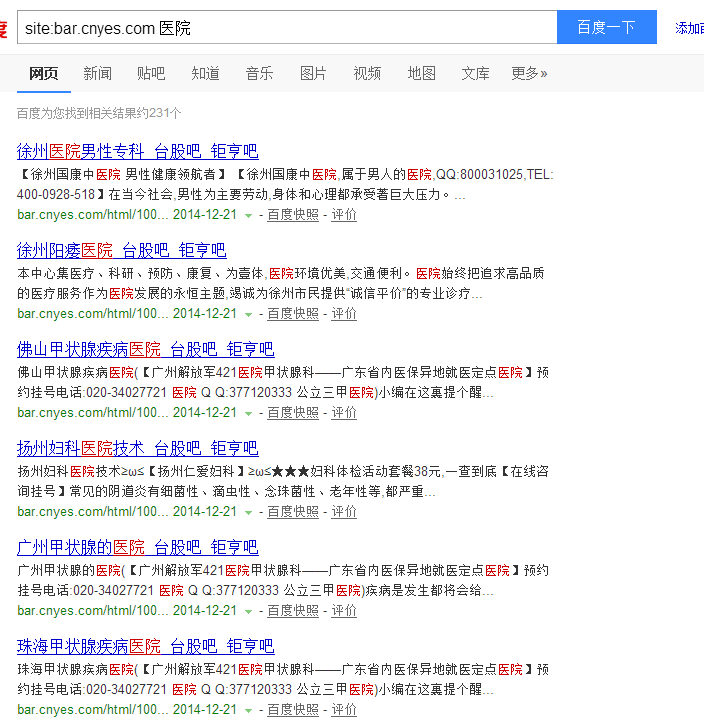Click 评价 for 扬州妇科医院技术 result
Viewport: 704px width, 718px height.
tap(344, 511)
